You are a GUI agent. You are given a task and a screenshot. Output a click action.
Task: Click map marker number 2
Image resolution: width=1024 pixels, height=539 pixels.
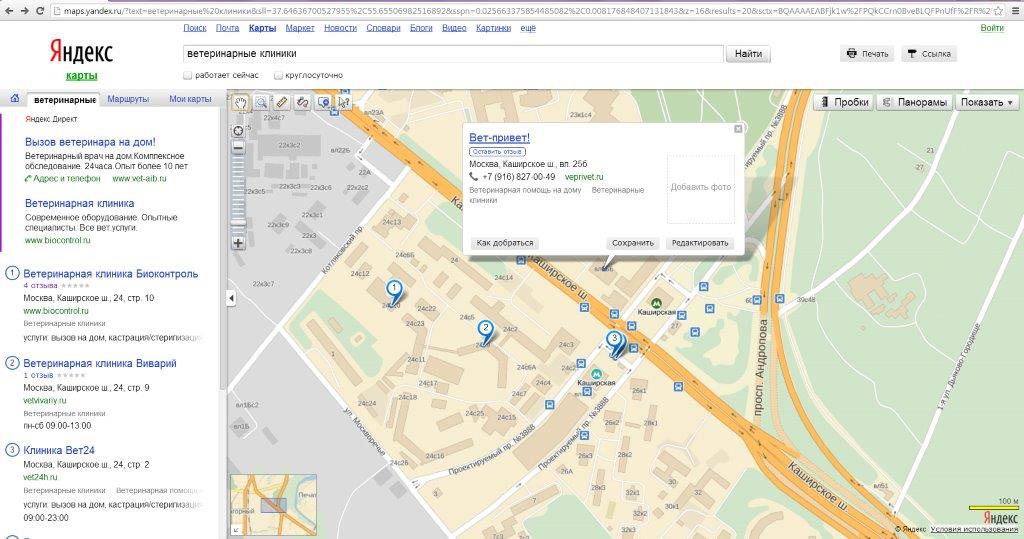485,333
